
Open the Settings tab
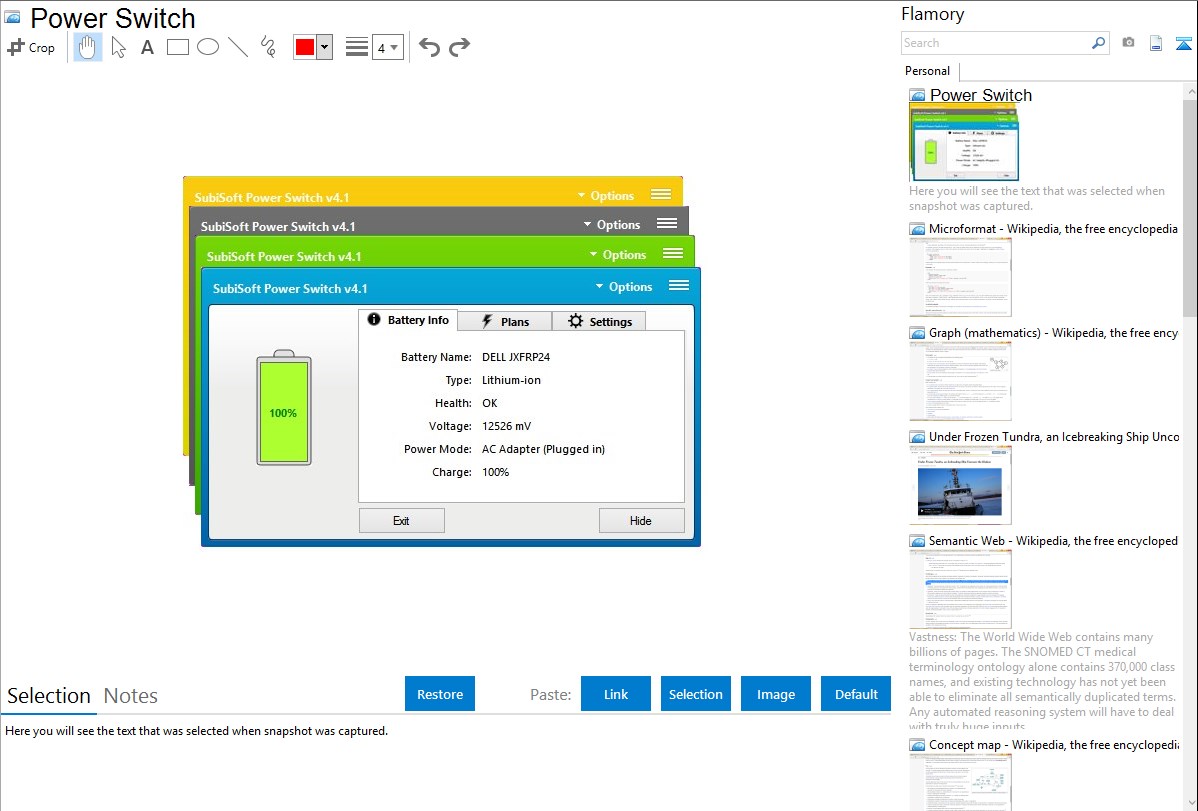[x=599, y=322]
